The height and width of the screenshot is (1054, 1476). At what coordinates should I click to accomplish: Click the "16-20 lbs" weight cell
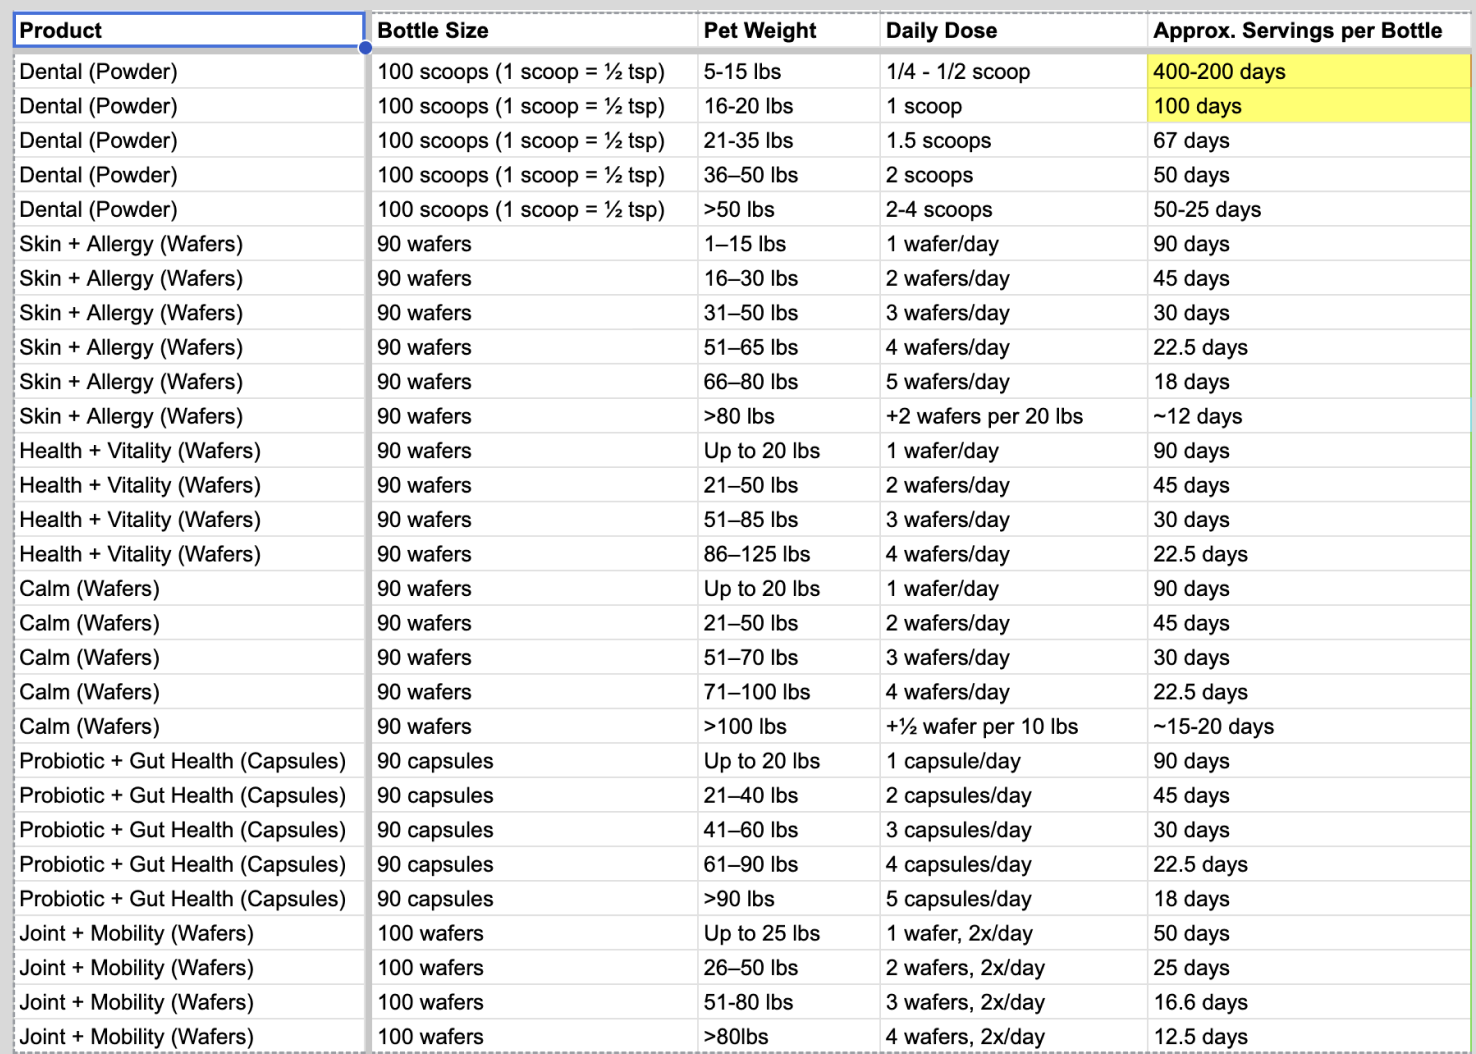789,106
